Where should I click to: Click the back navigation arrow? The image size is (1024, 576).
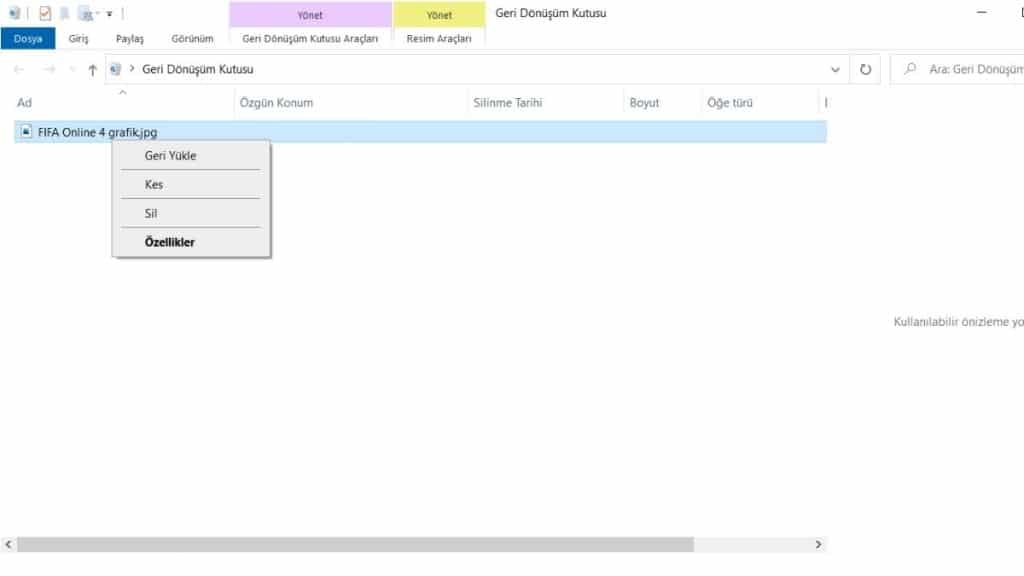point(19,69)
